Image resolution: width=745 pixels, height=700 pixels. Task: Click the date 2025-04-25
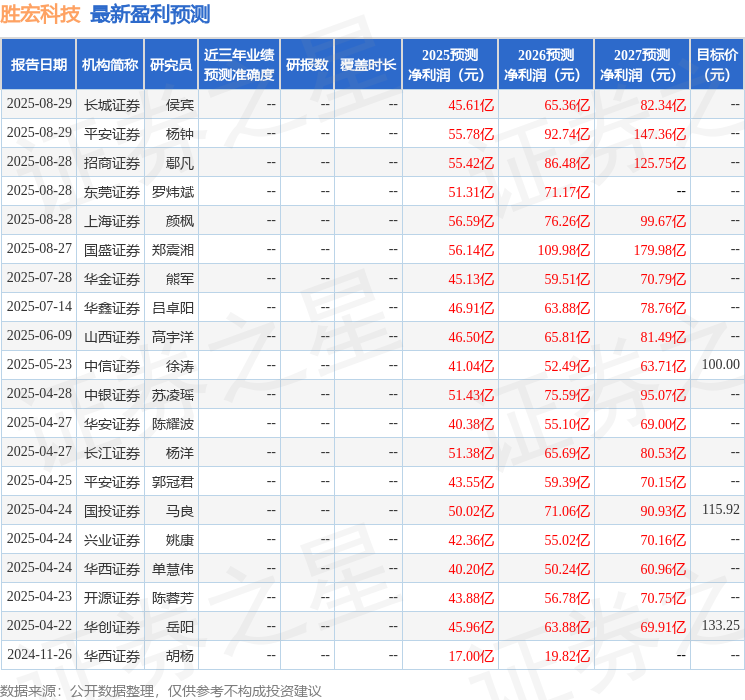pyautogui.click(x=39, y=480)
